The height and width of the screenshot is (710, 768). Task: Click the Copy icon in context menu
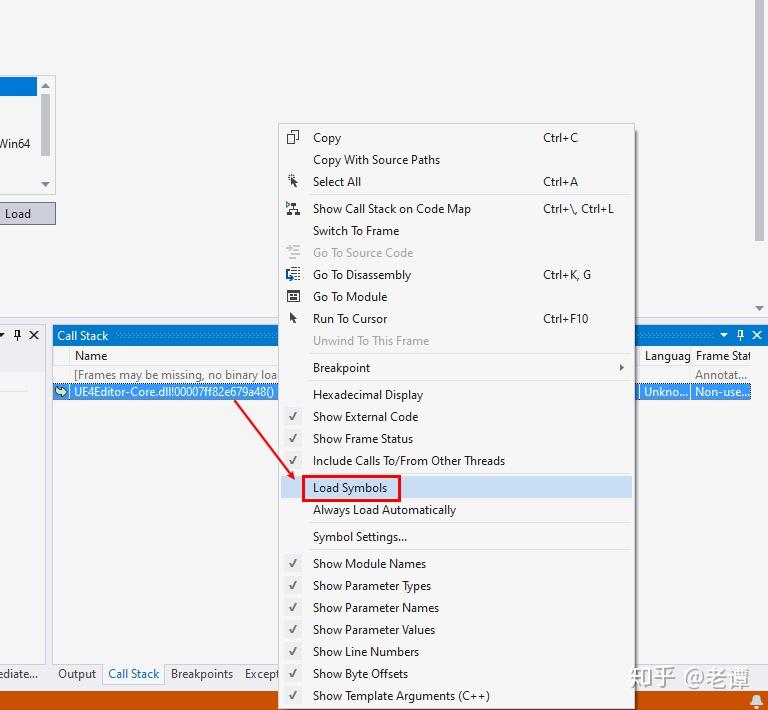pyautogui.click(x=293, y=138)
